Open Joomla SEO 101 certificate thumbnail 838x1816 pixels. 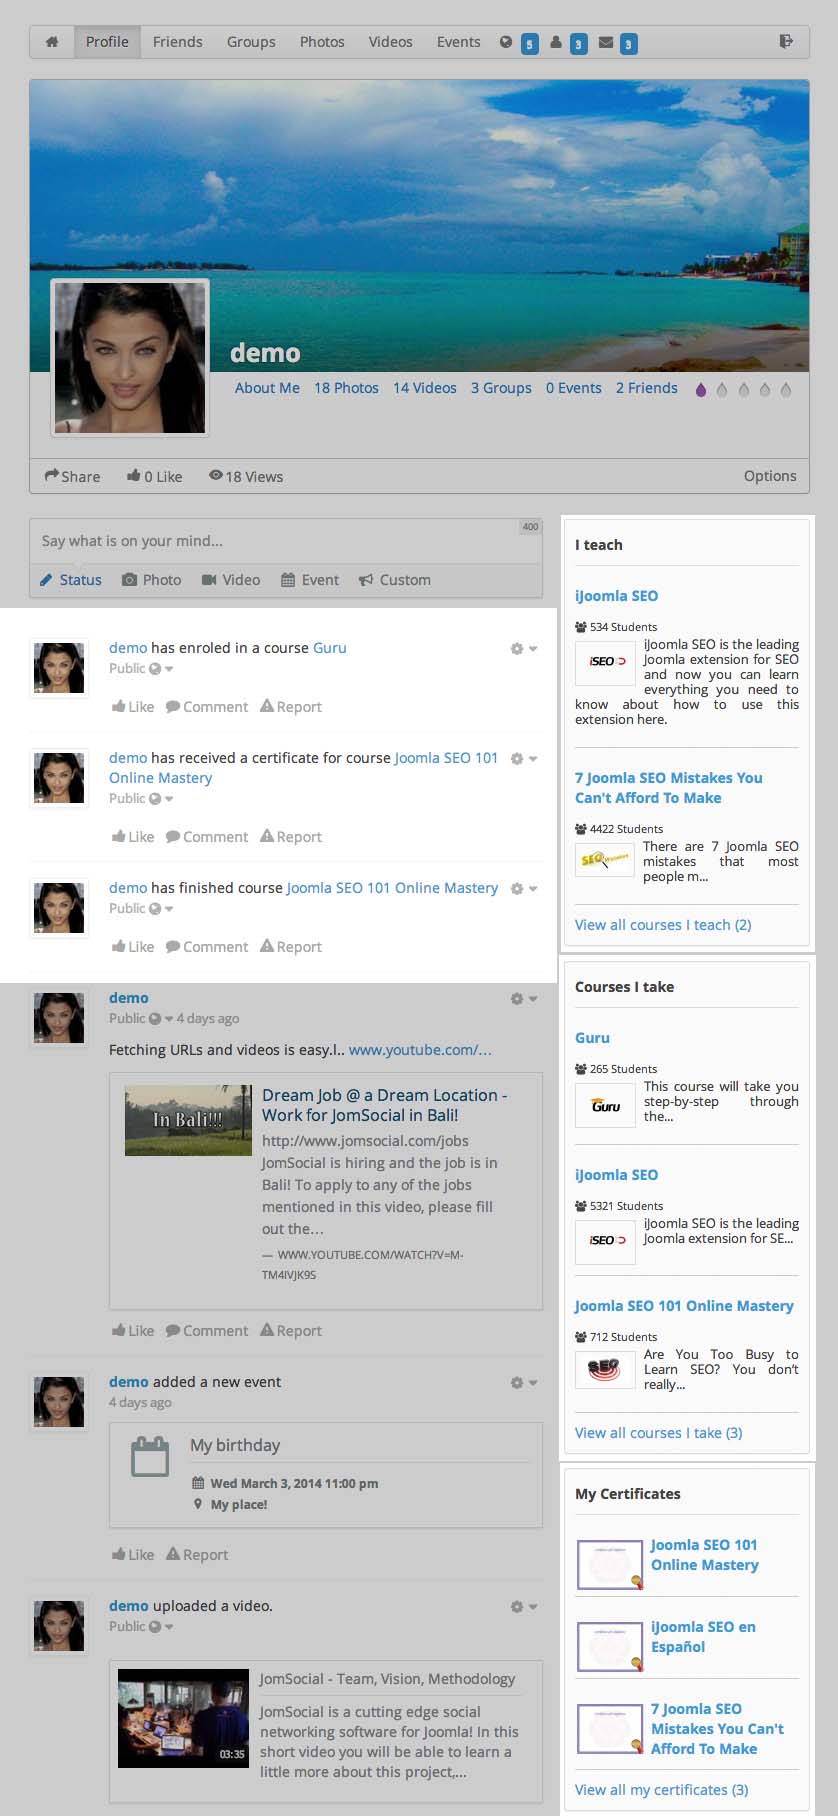point(610,1565)
